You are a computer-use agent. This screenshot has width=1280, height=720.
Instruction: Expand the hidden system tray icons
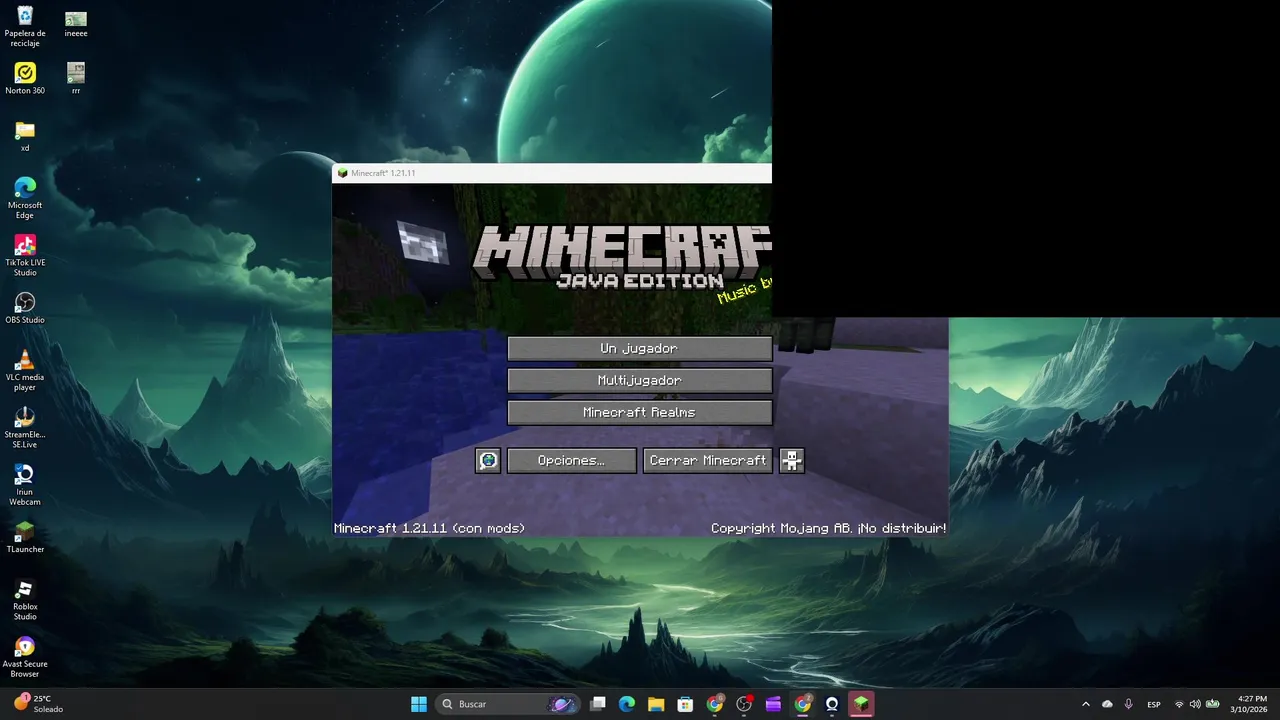click(1086, 704)
